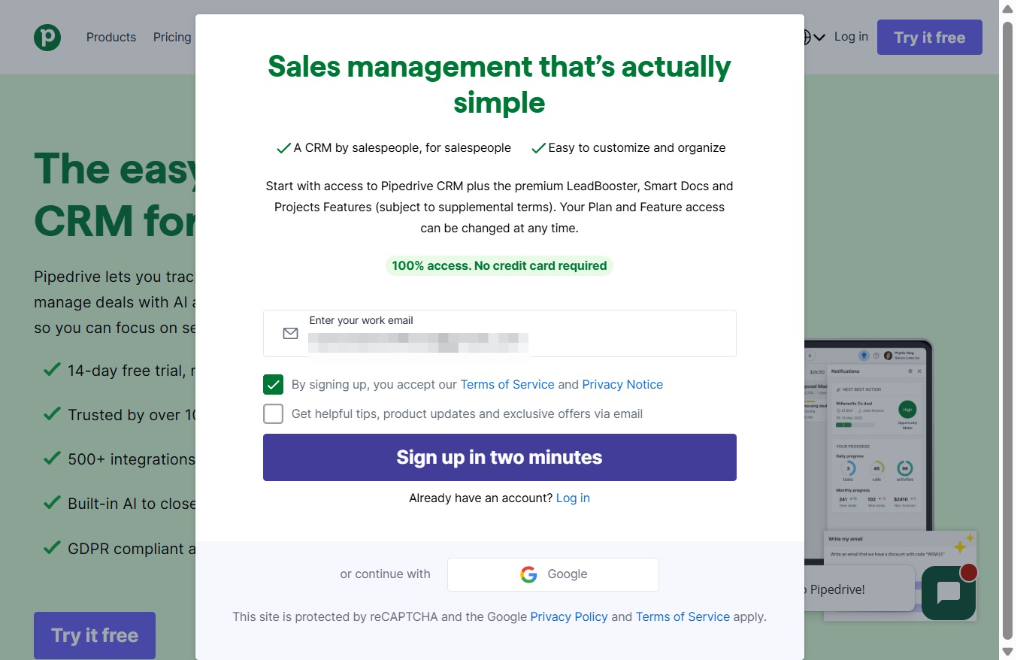Open the Terms of Service link beside checkbox
Screen dimensions: 1016x660
coord(507,385)
